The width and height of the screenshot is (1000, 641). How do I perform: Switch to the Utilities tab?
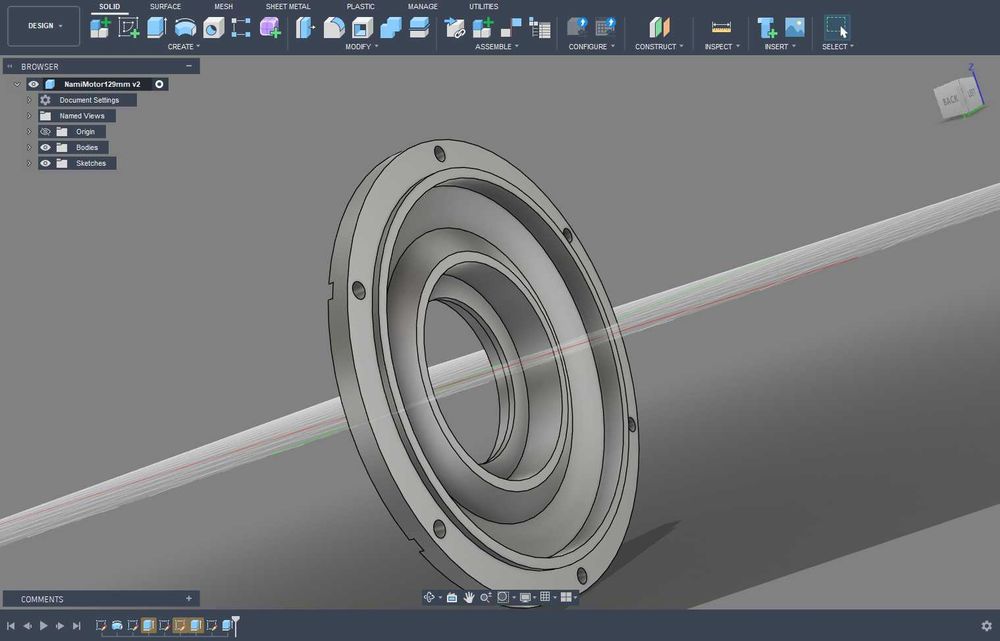[483, 6]
